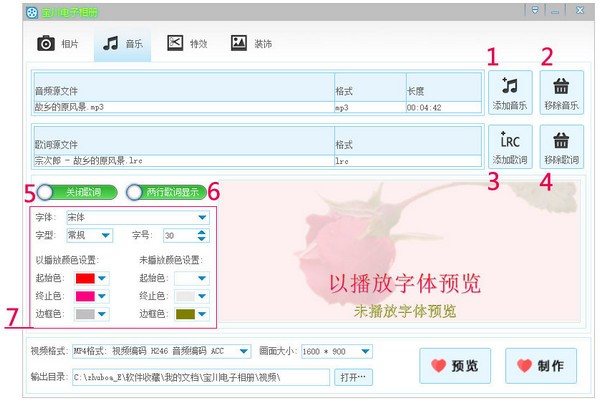Click the 制作 make button
Screen dimensions: 600x401
(x=540, y=365)
